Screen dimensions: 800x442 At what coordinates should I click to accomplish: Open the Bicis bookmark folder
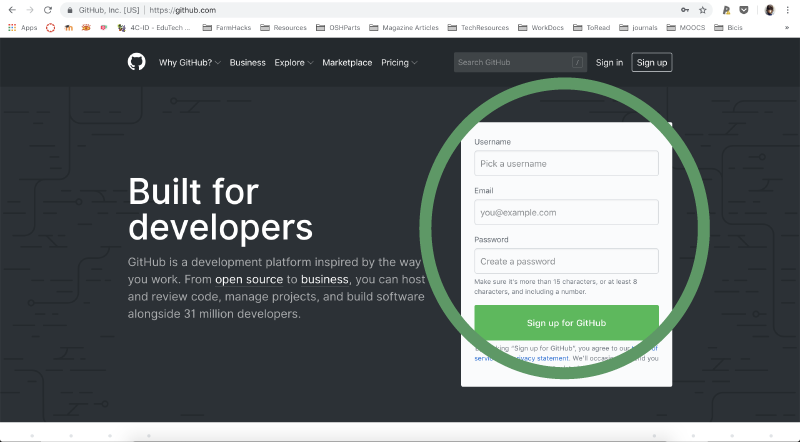tap(729, 28)
